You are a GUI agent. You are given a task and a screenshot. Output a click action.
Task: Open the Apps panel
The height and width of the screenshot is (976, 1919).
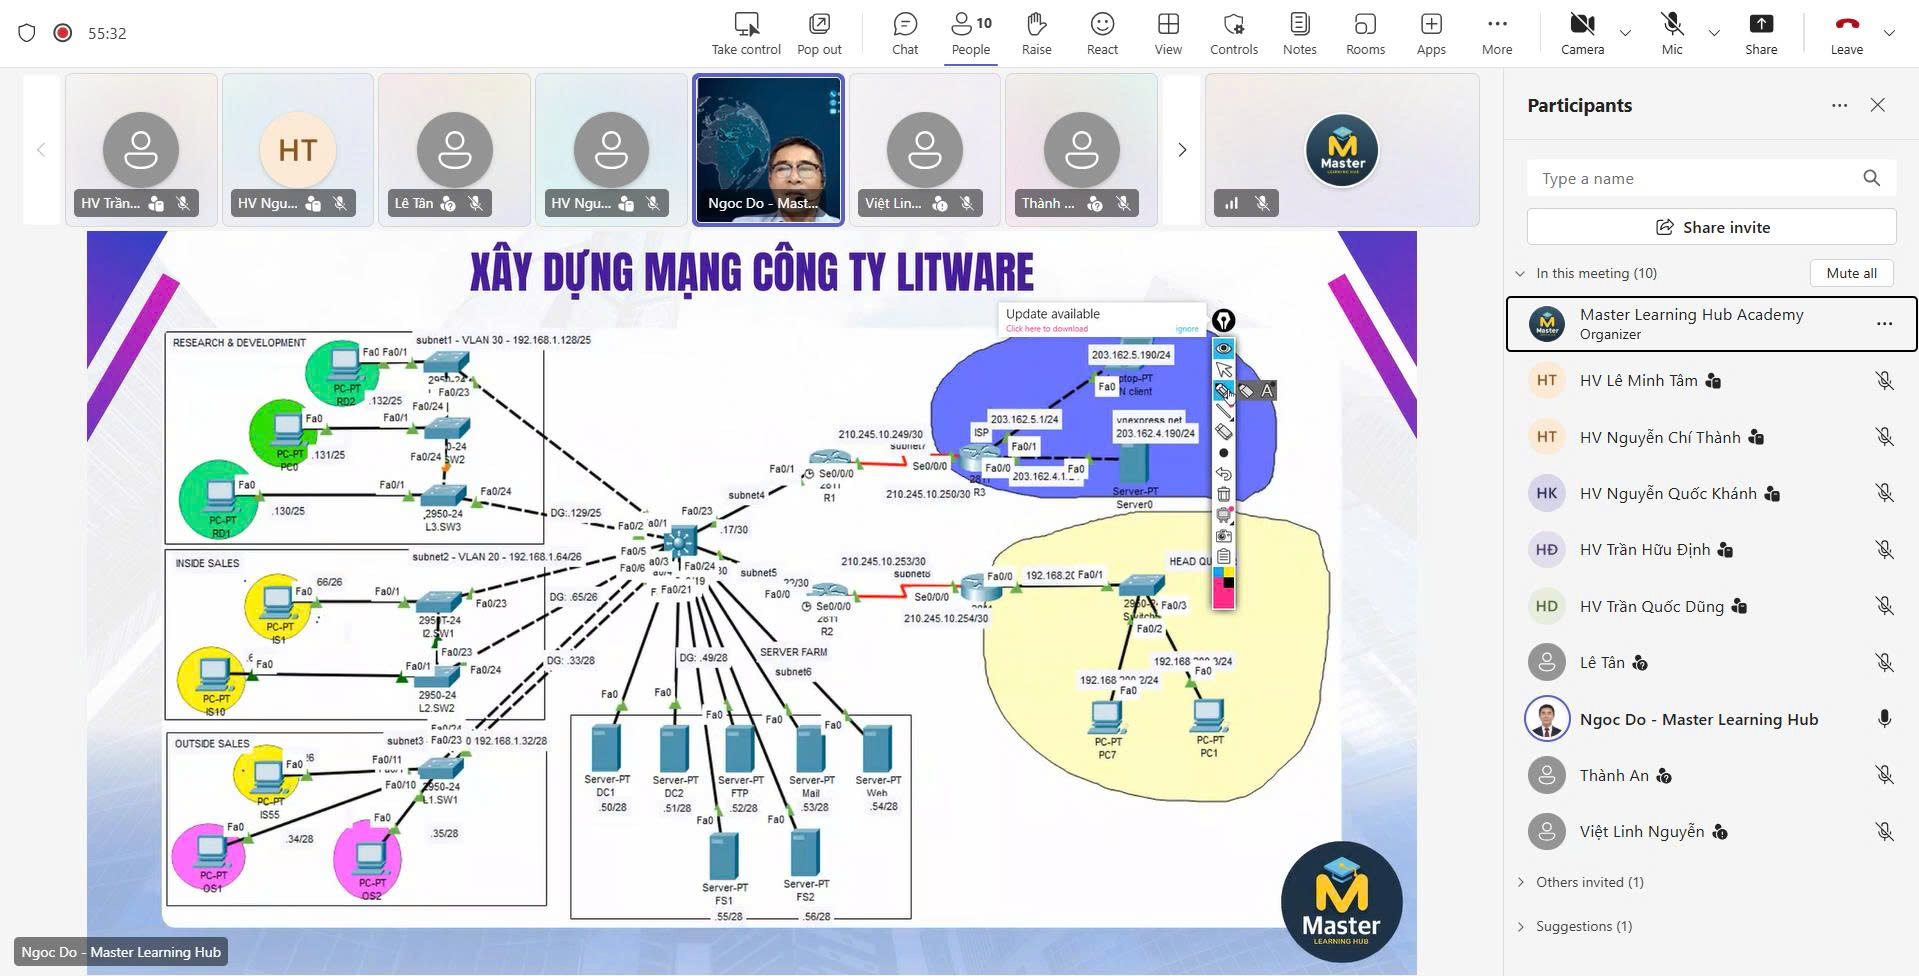click(x=1430, y=33)
